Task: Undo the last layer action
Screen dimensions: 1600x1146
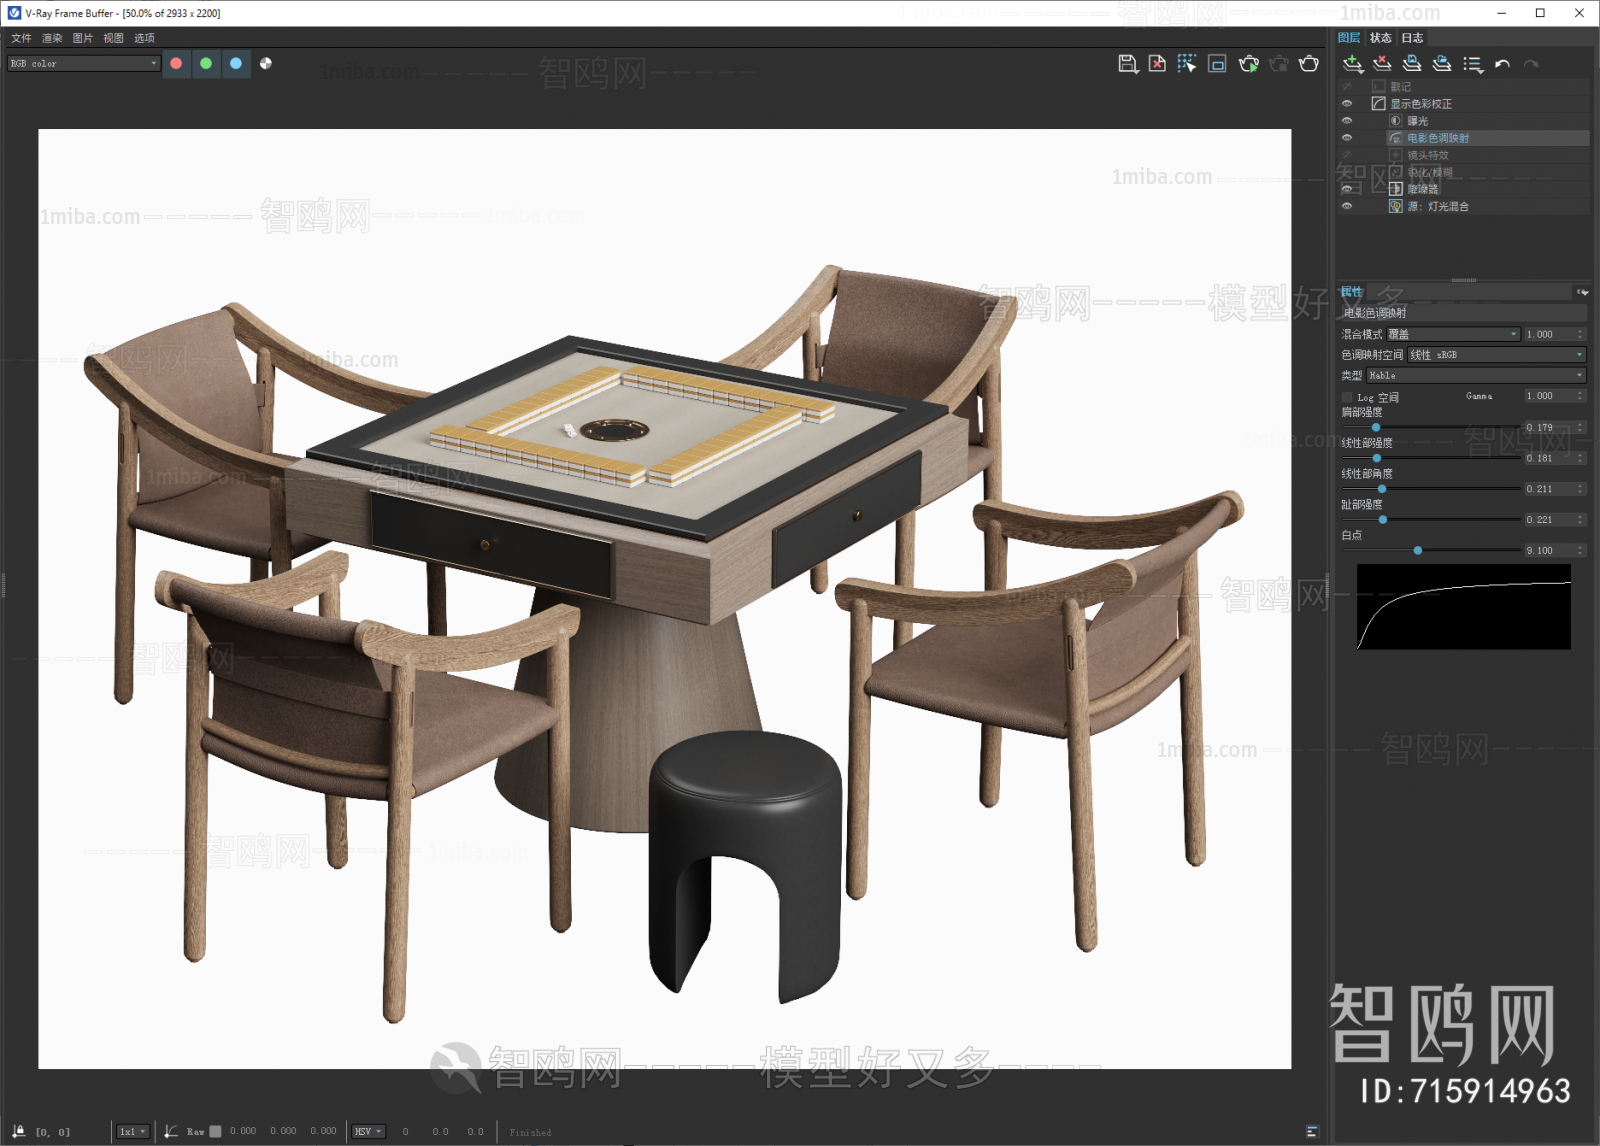Action: [1502, 64]
